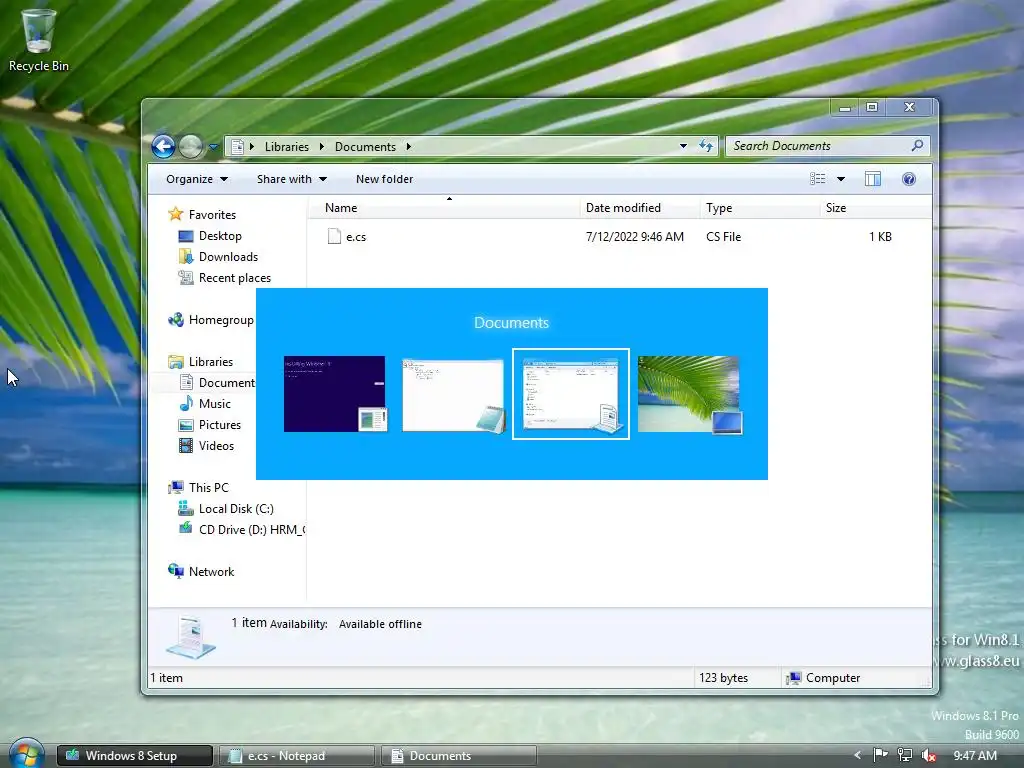
Task: Open Desktop in the navigation pane
Action: tap(220, 236)
